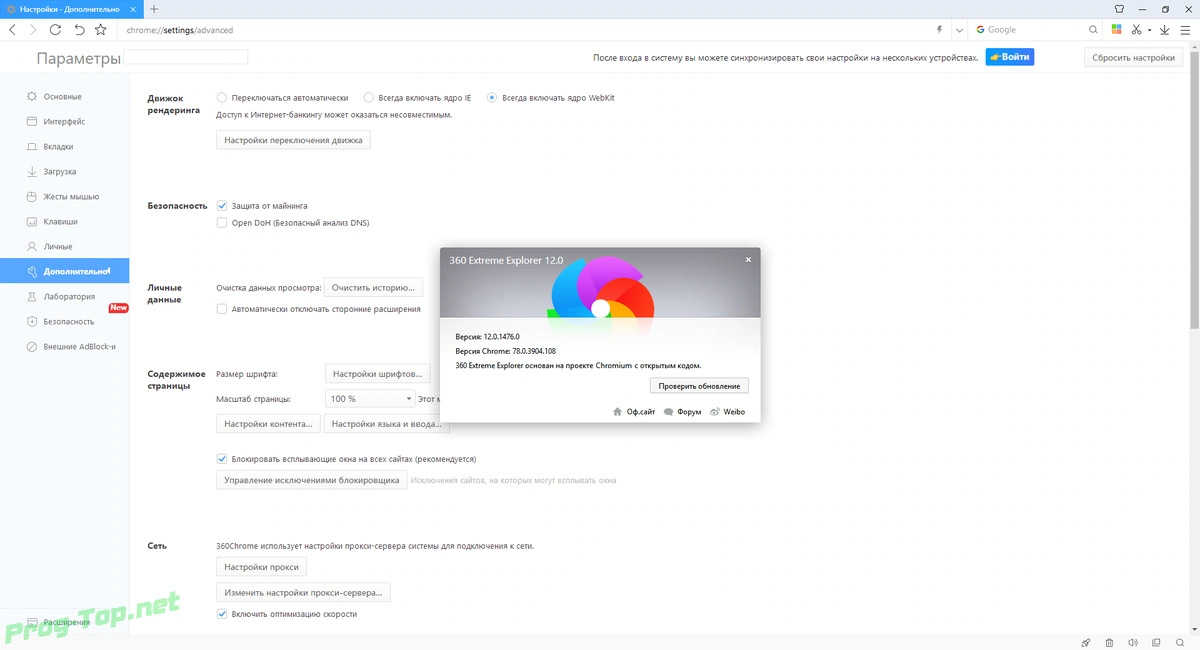Click Настройки прокси button
Viewport: 1200px width, 650px height.
point(262,567)
